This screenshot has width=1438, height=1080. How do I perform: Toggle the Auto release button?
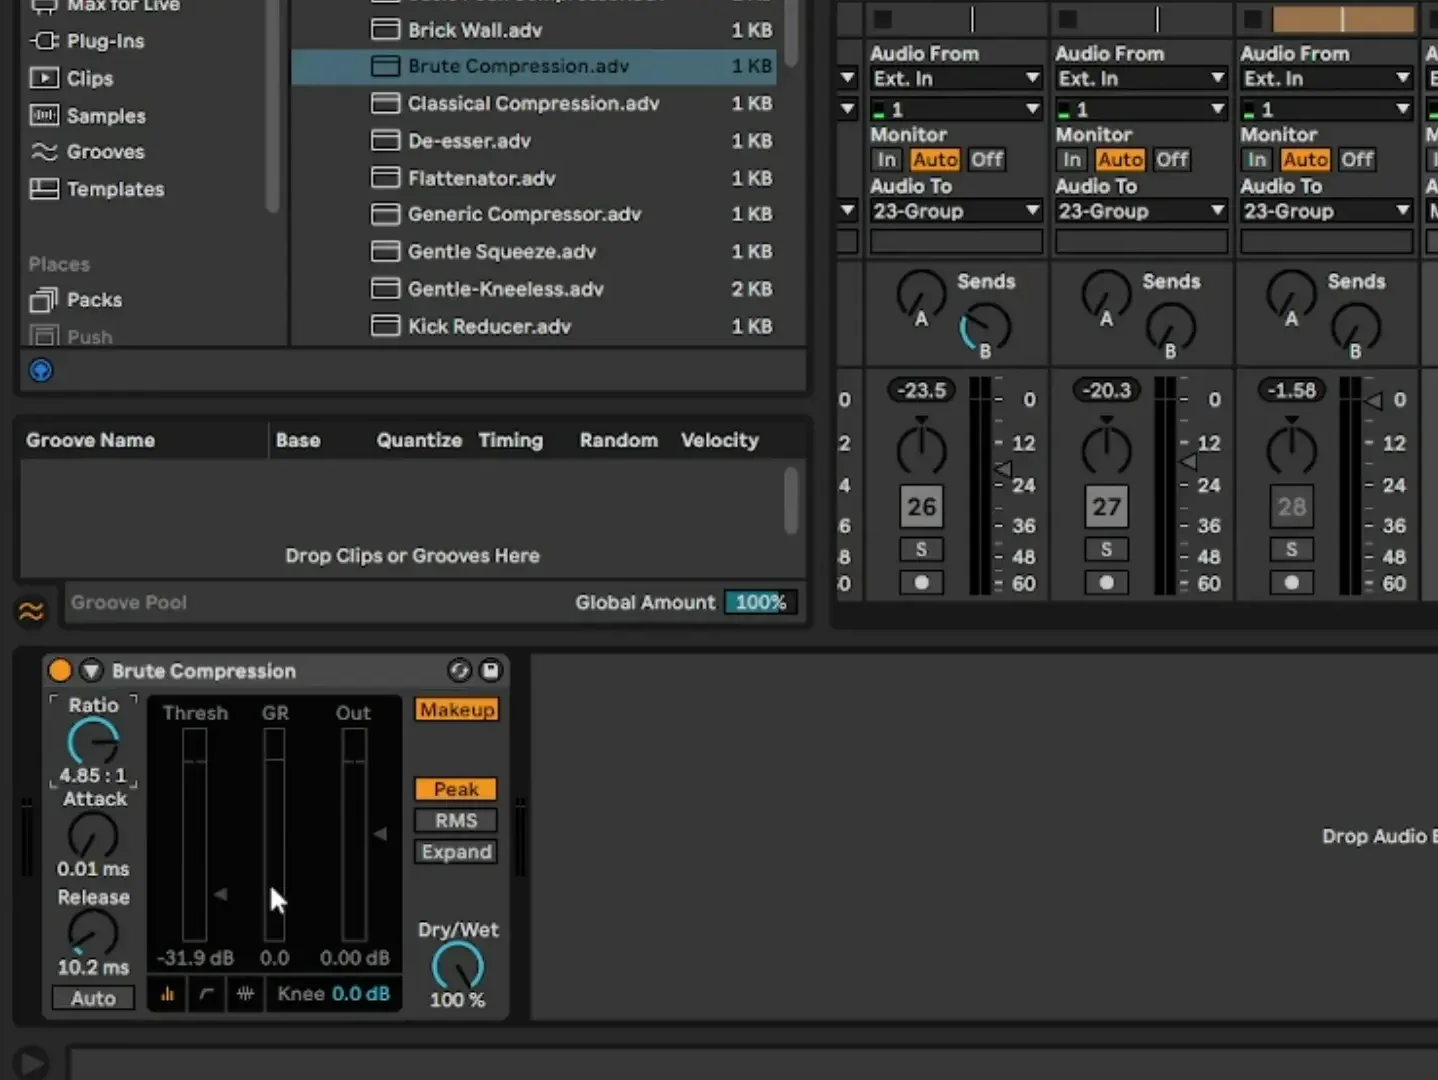pyautogui.click(x=93, y=998)
